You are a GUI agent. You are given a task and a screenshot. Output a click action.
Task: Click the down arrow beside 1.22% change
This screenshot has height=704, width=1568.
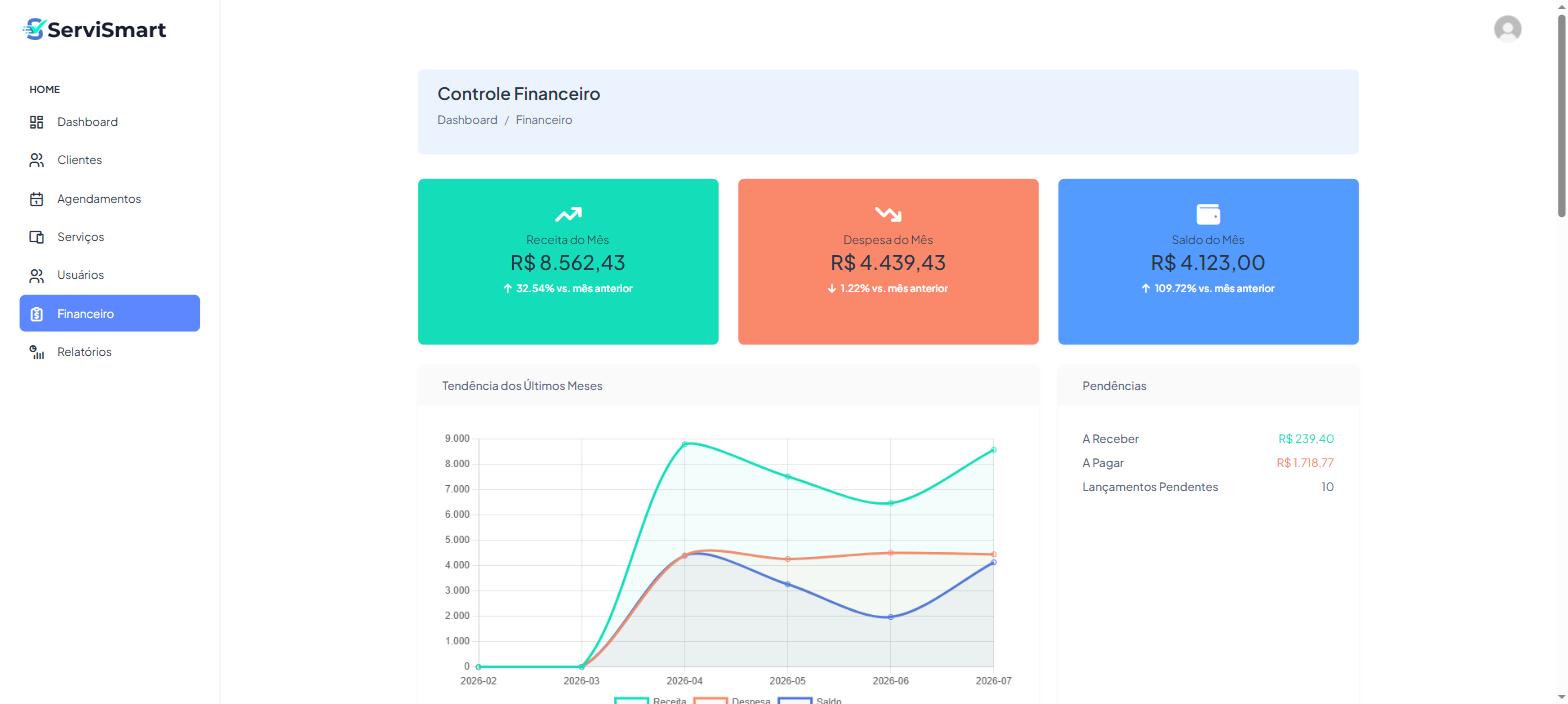tap(832, 288)
